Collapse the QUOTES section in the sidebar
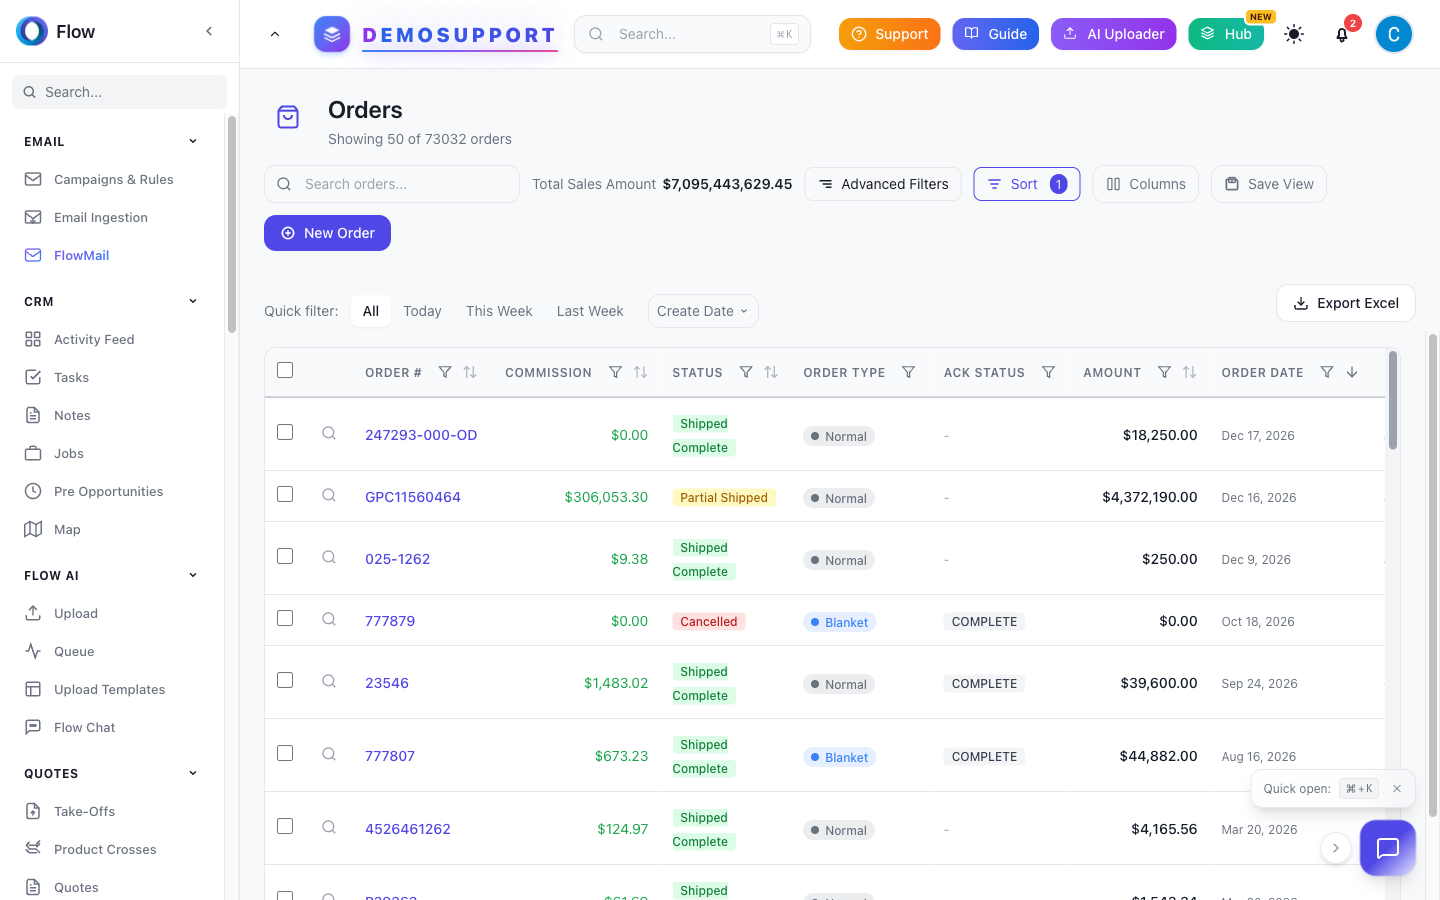The image size is (1440, 900). point(192,772)
